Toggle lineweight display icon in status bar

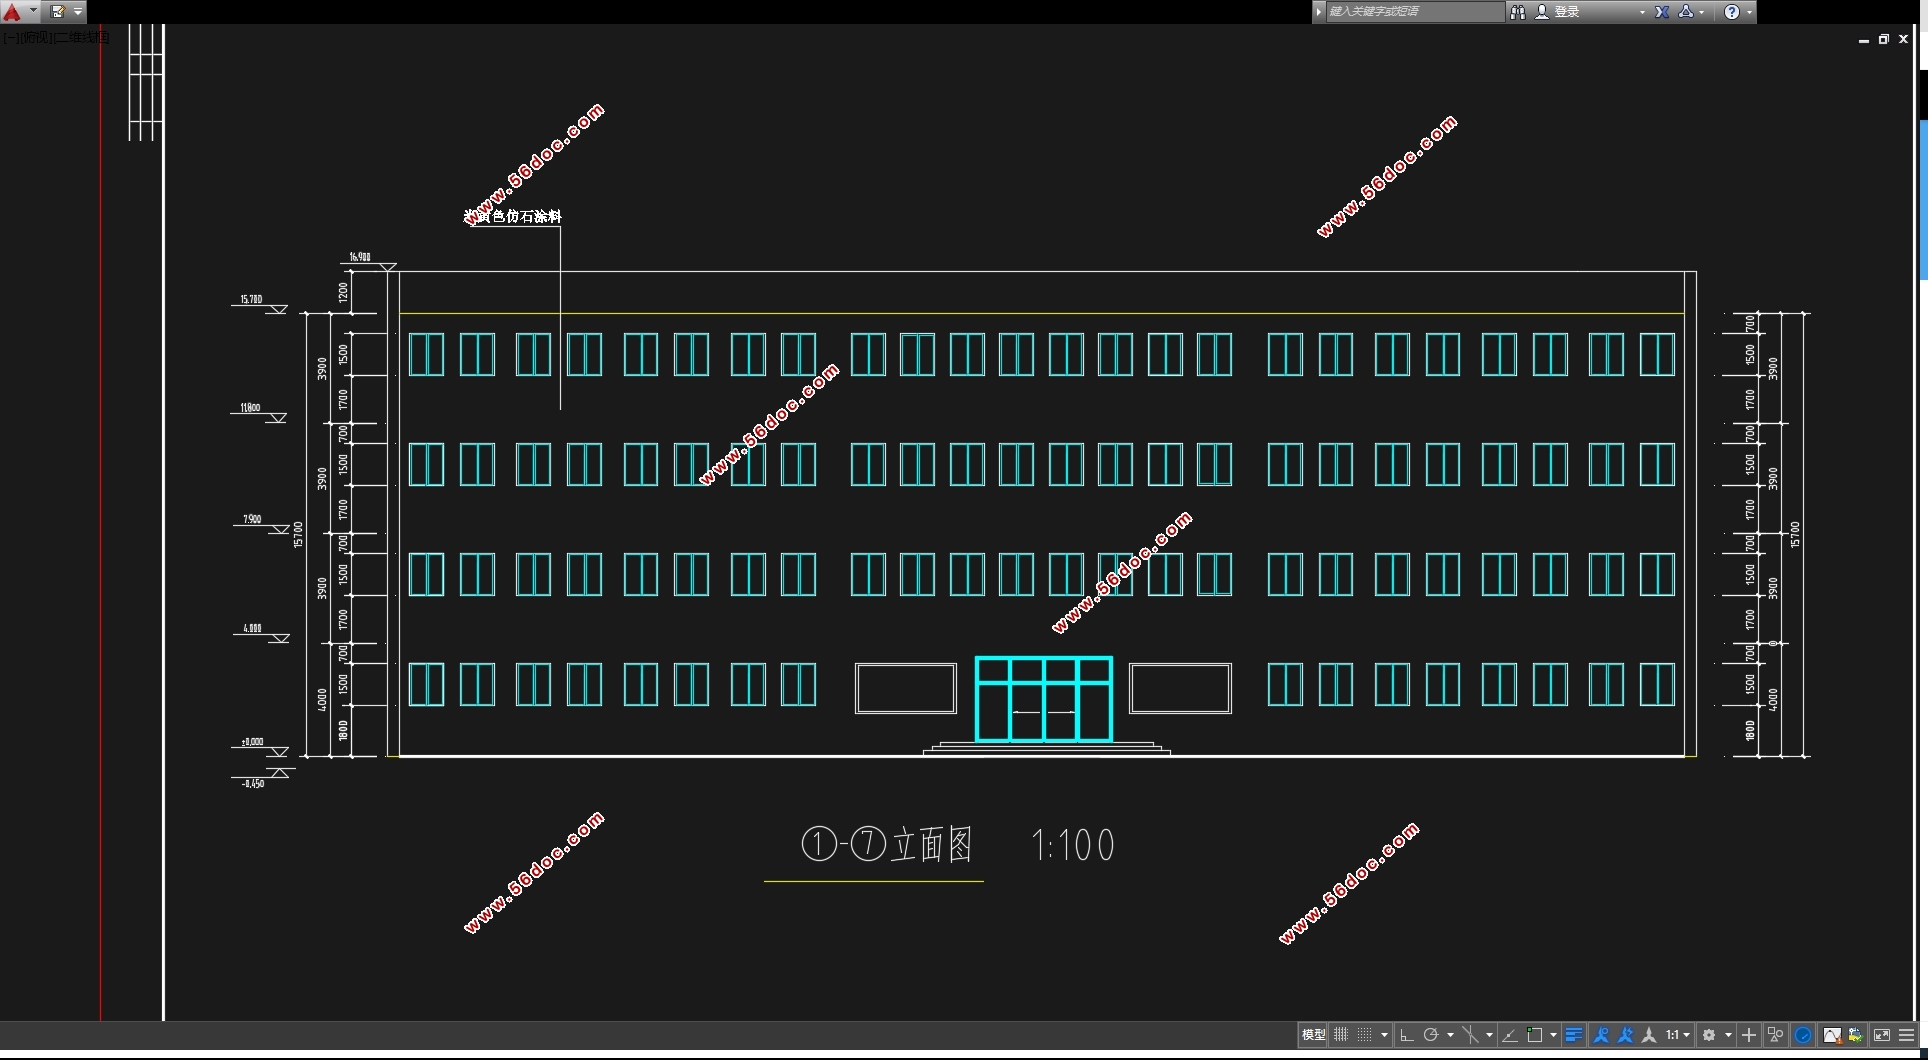[1573, 1035]
